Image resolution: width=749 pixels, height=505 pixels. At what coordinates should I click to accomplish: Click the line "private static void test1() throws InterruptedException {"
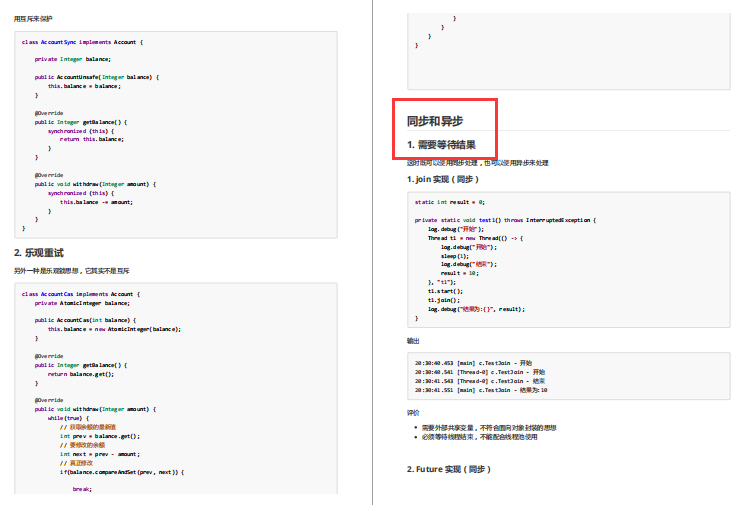[505, 220]
